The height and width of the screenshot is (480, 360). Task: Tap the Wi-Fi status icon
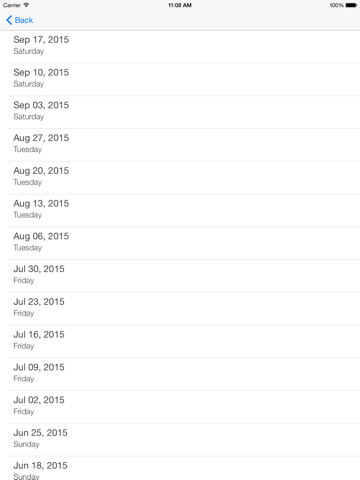(26, 5)
